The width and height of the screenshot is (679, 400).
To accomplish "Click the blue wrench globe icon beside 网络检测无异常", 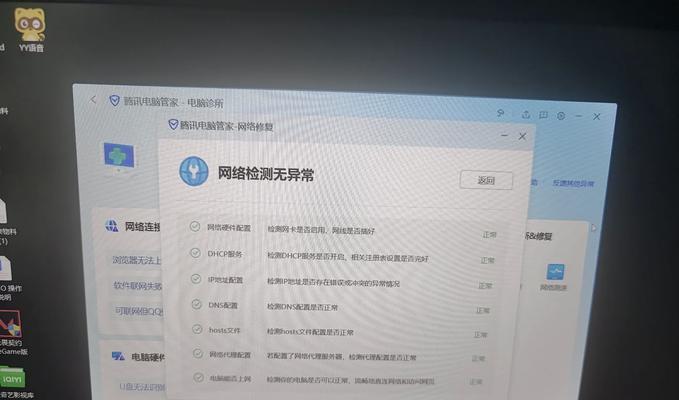I will click(194, 171).
